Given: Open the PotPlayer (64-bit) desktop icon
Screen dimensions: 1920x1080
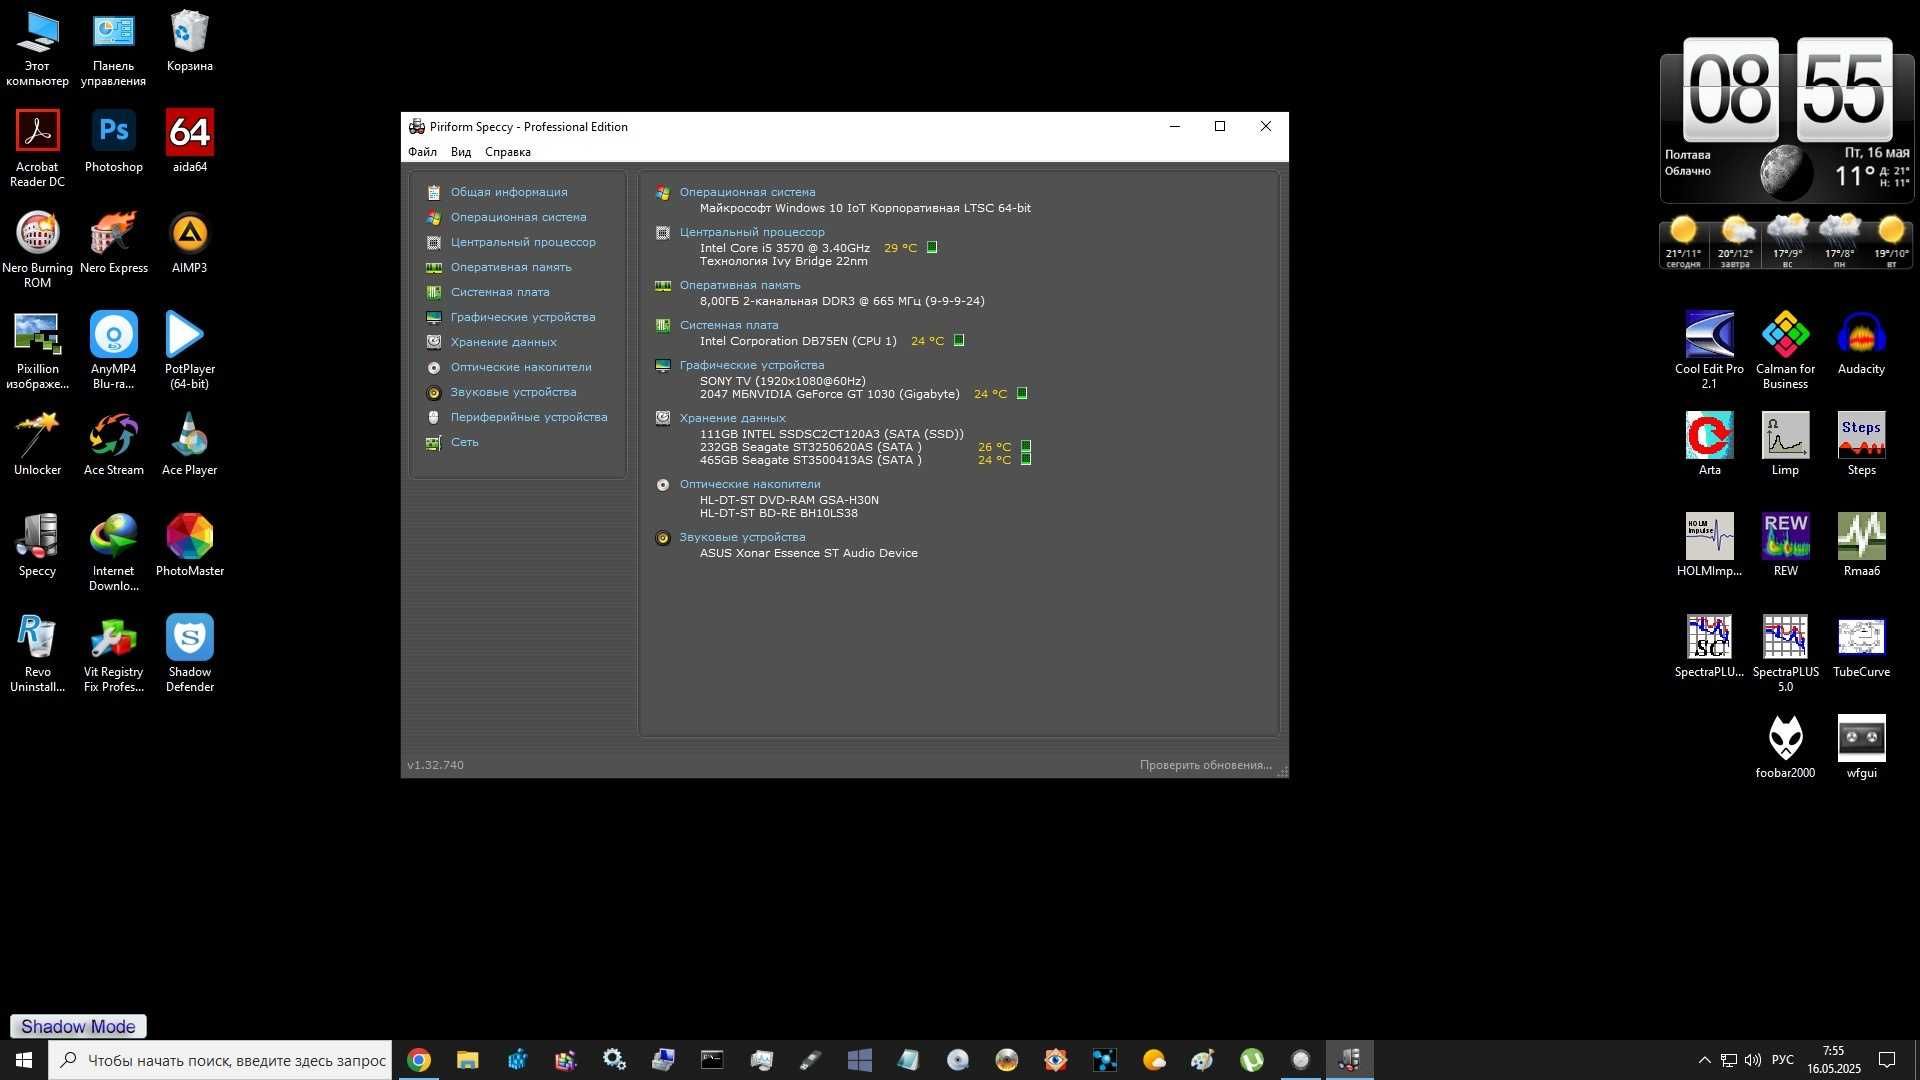Looking at the screenshot, I should tap(189, 350).
